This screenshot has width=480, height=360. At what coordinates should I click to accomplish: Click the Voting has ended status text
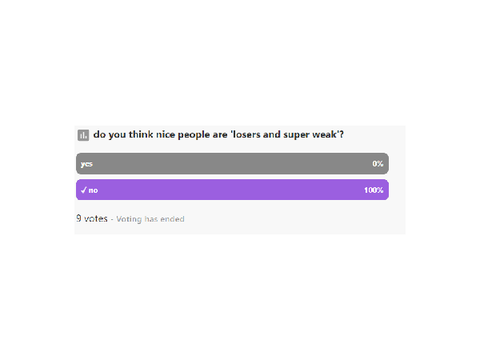(150, 219)
